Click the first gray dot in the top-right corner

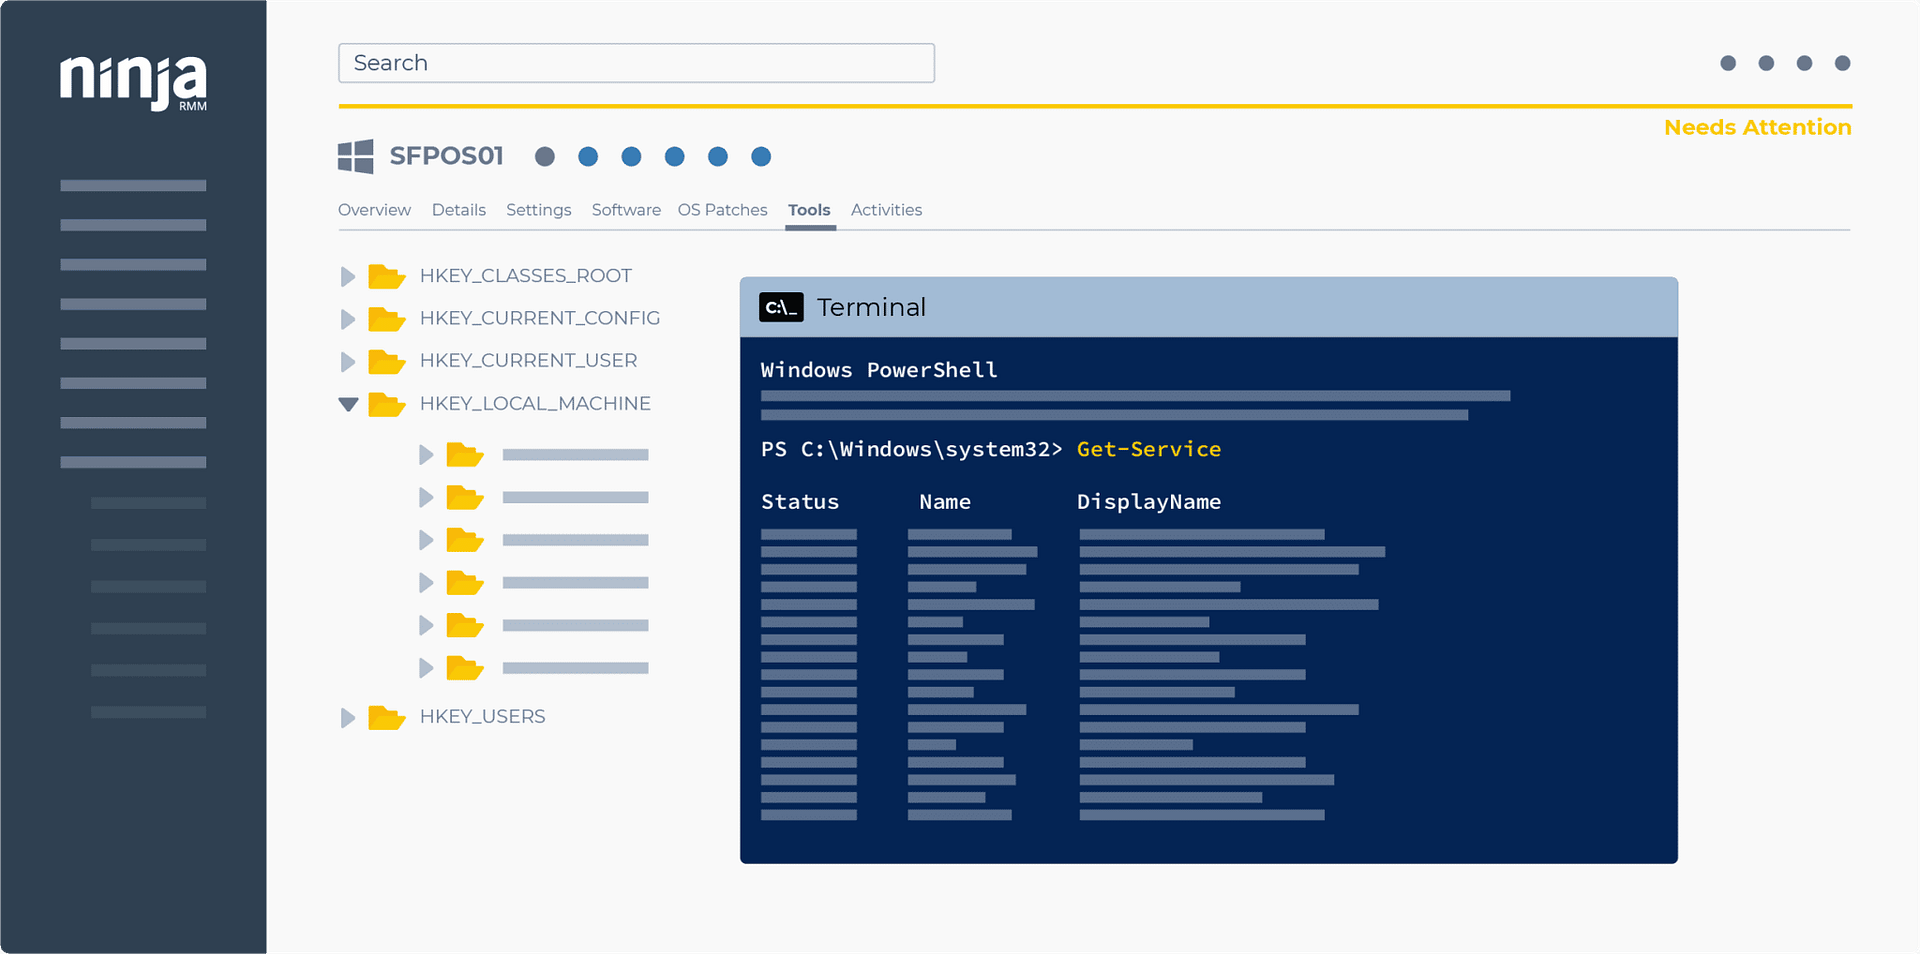(x=1728, y=63)
